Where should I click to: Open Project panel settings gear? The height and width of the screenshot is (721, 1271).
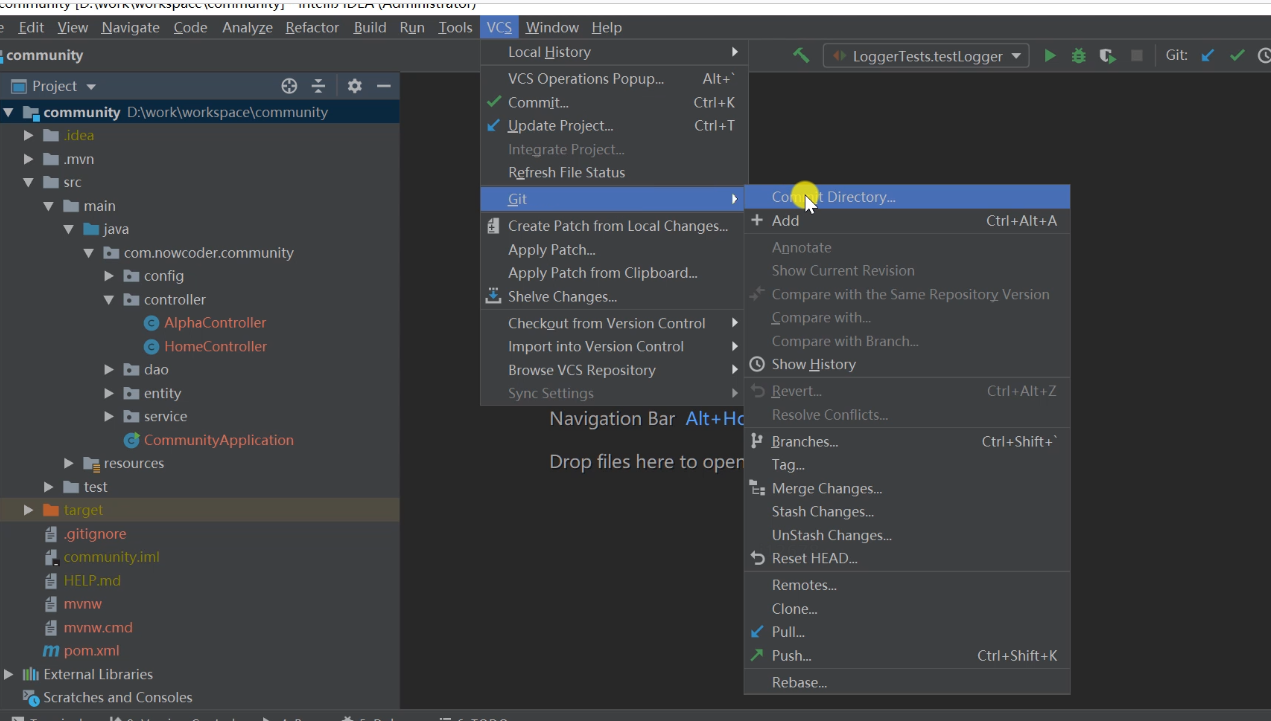(x=354, y=86)
